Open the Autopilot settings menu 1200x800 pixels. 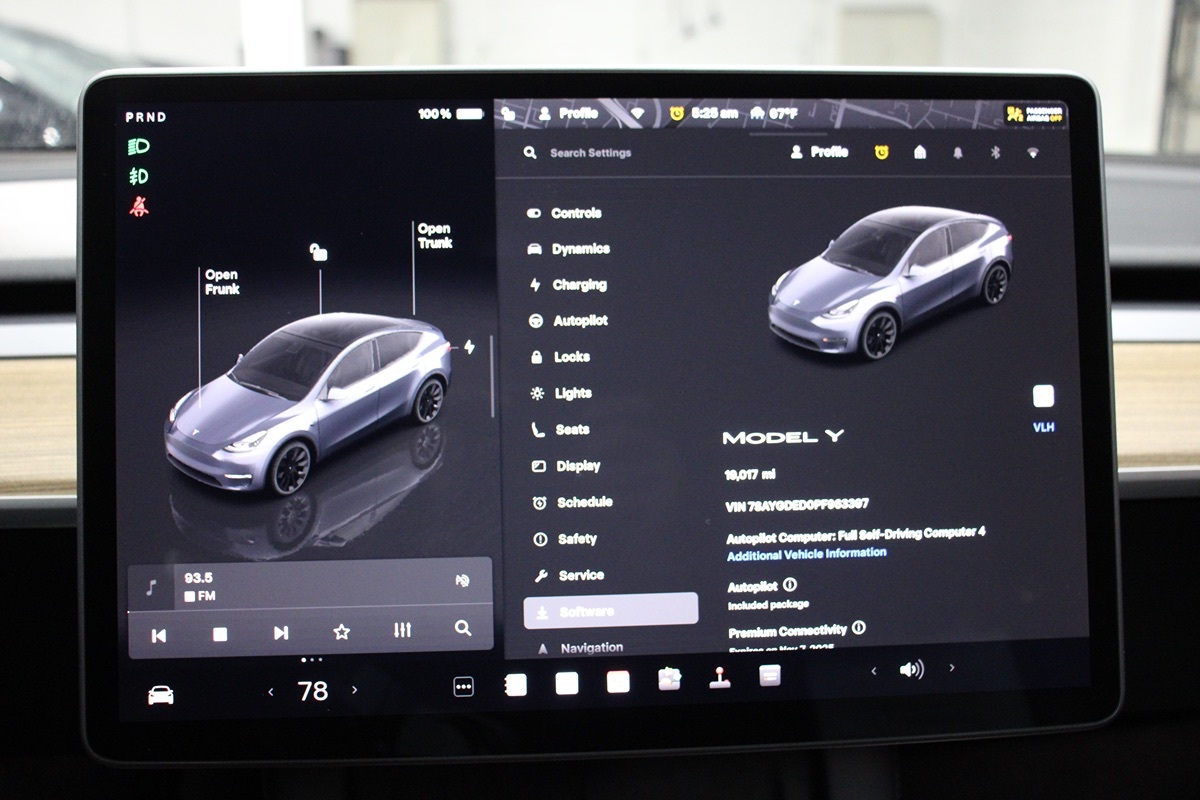580,321
